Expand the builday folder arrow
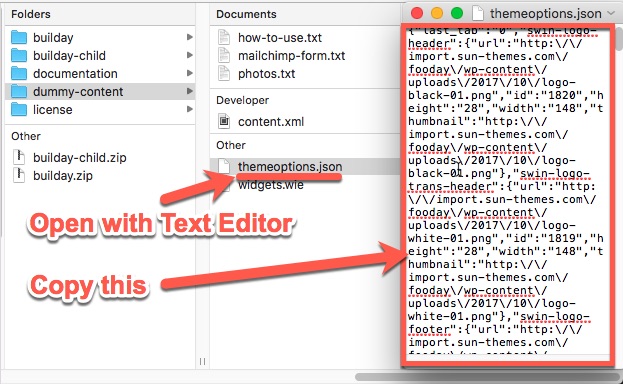 click(190, 37)
